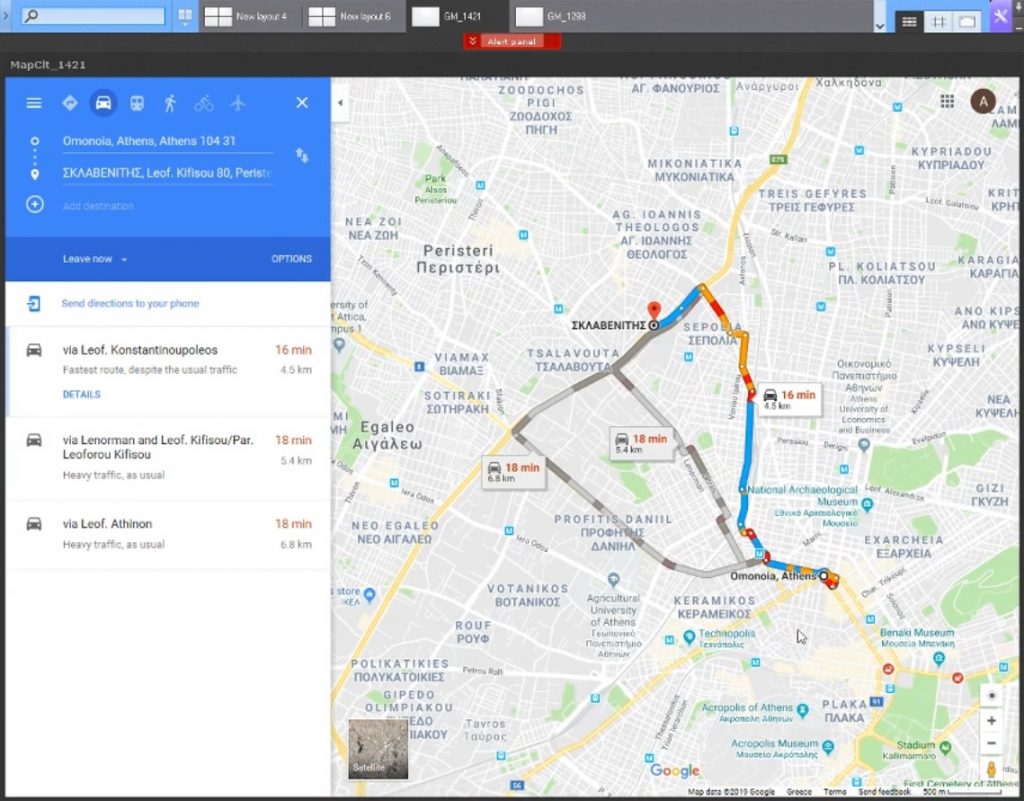The height and width of the screenshot is (801, 1024).
Task: Click the layouts icon beside search box
Action: coord(185,16)
